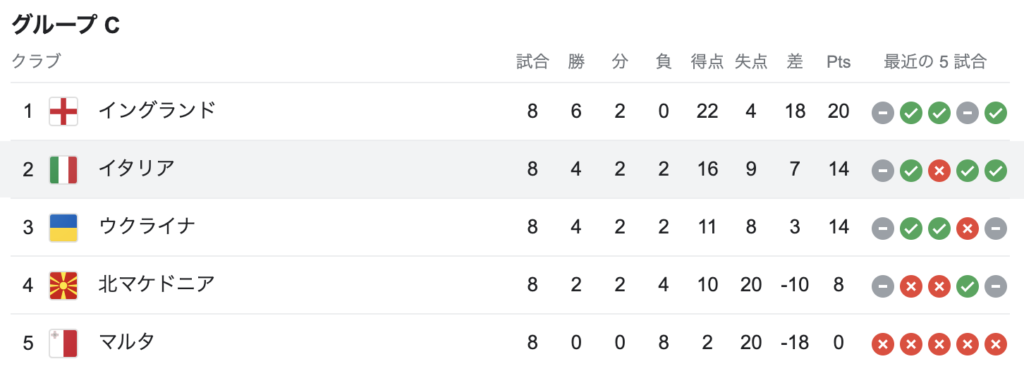
Task: Click the 得点 column header
Action: (x=707, y=62)
